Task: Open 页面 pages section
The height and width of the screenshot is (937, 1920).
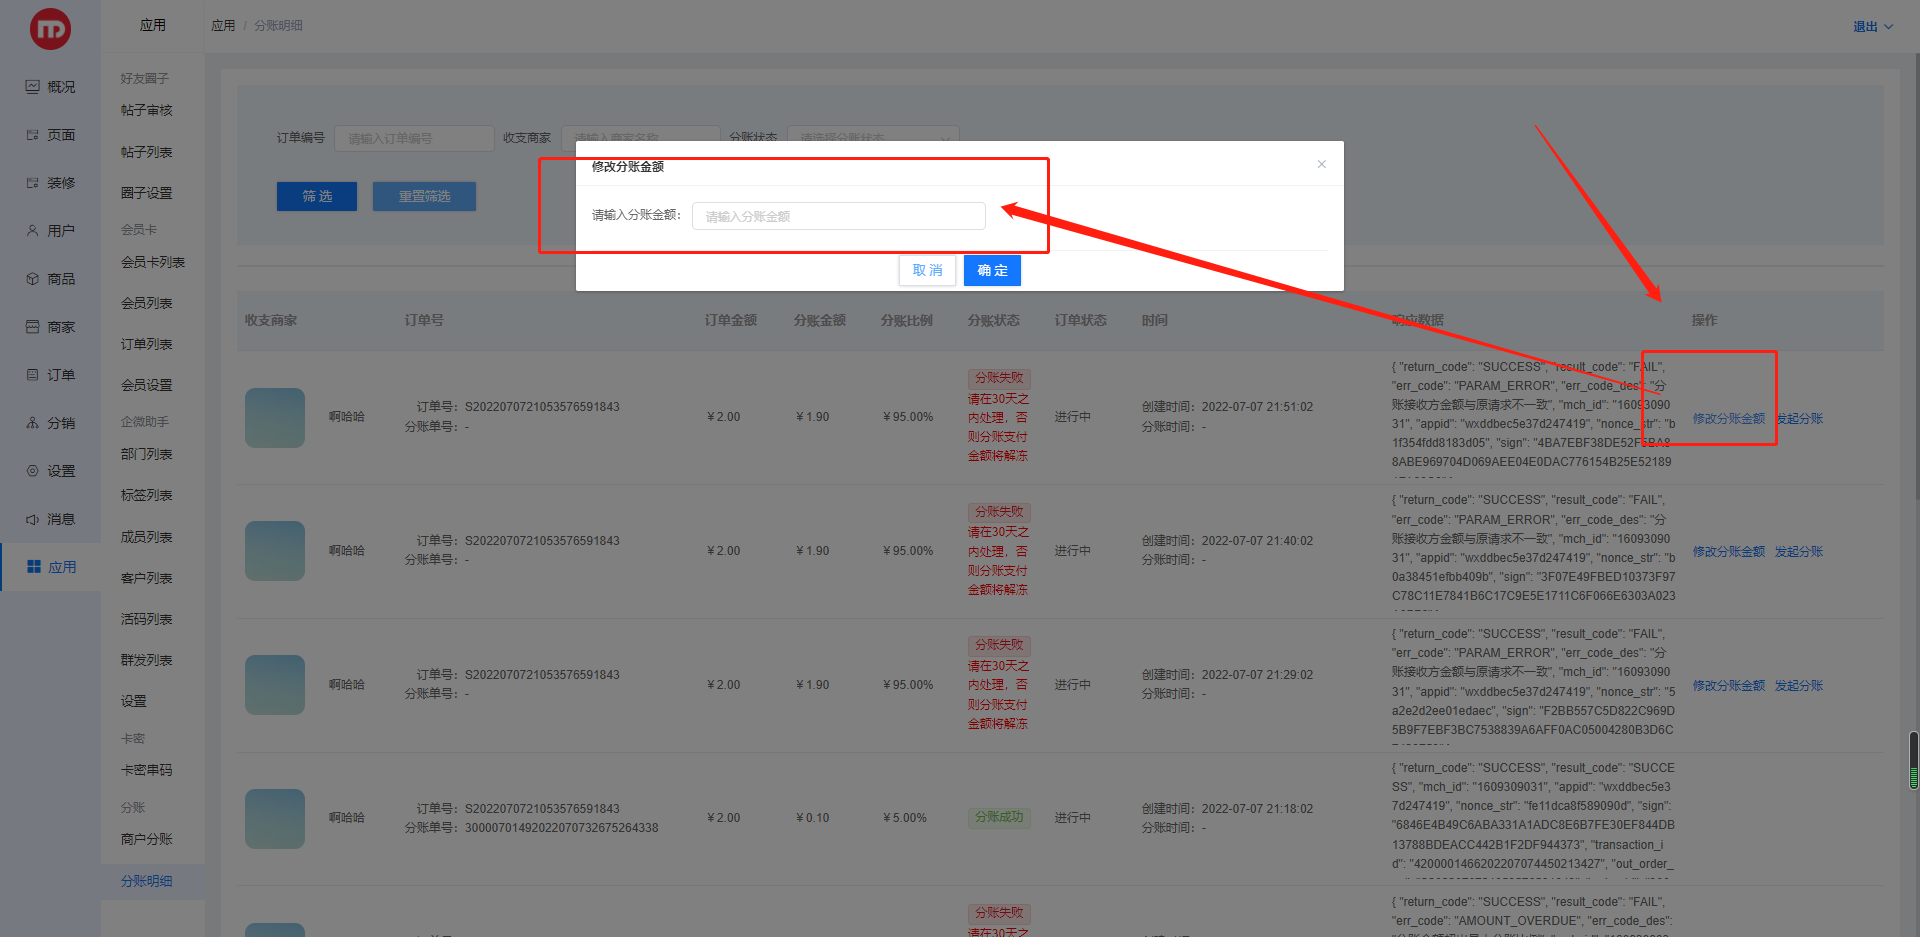Action: tap(50, 135)
